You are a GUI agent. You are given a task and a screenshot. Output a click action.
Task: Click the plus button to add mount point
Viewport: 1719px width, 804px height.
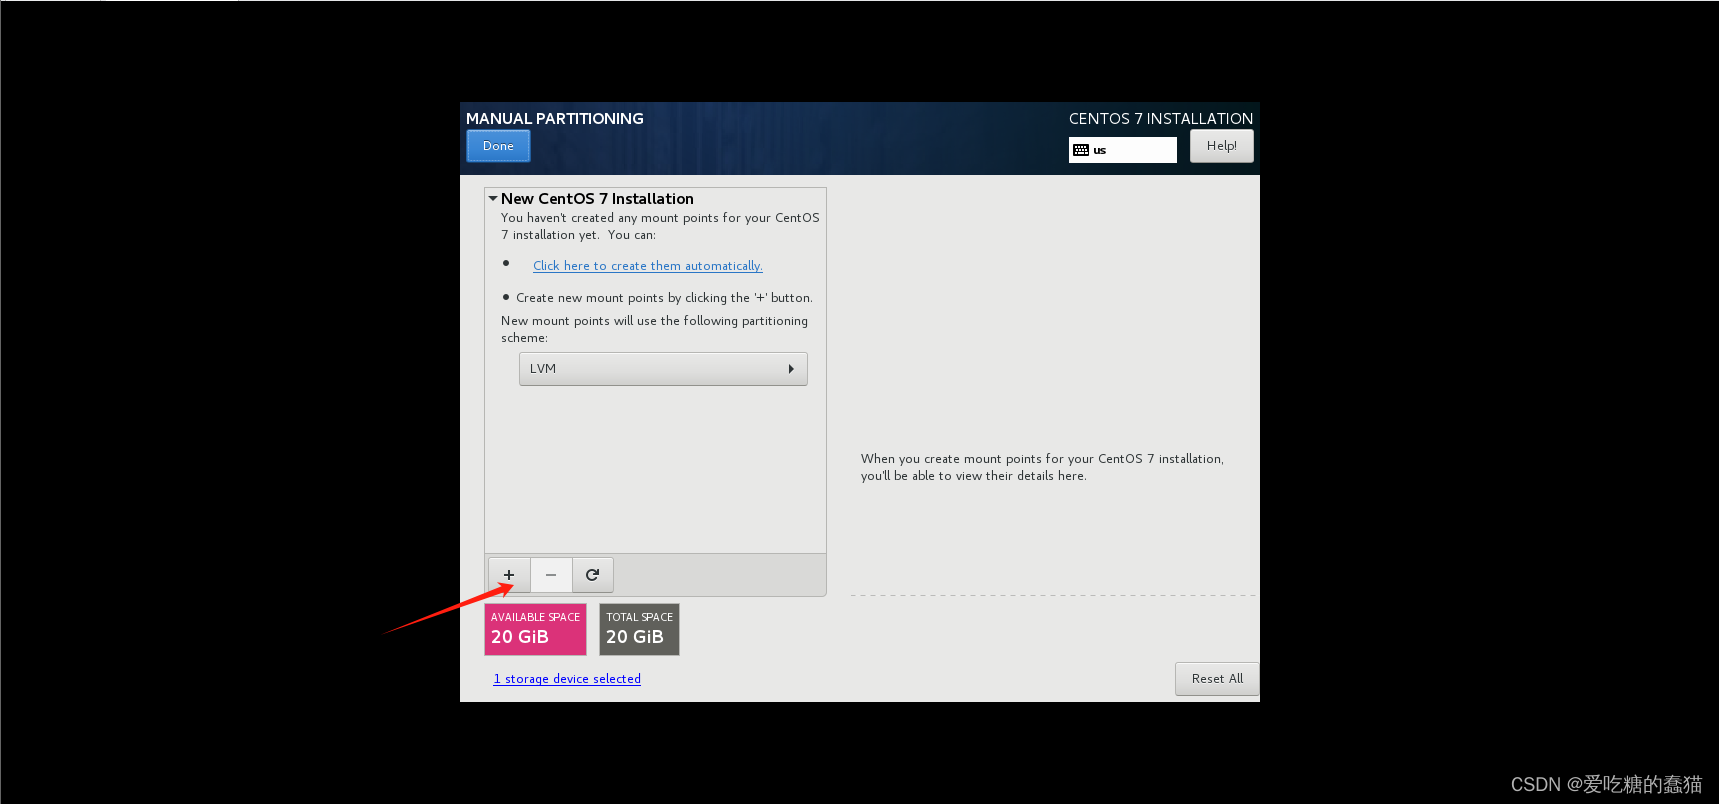click(509, 575)
